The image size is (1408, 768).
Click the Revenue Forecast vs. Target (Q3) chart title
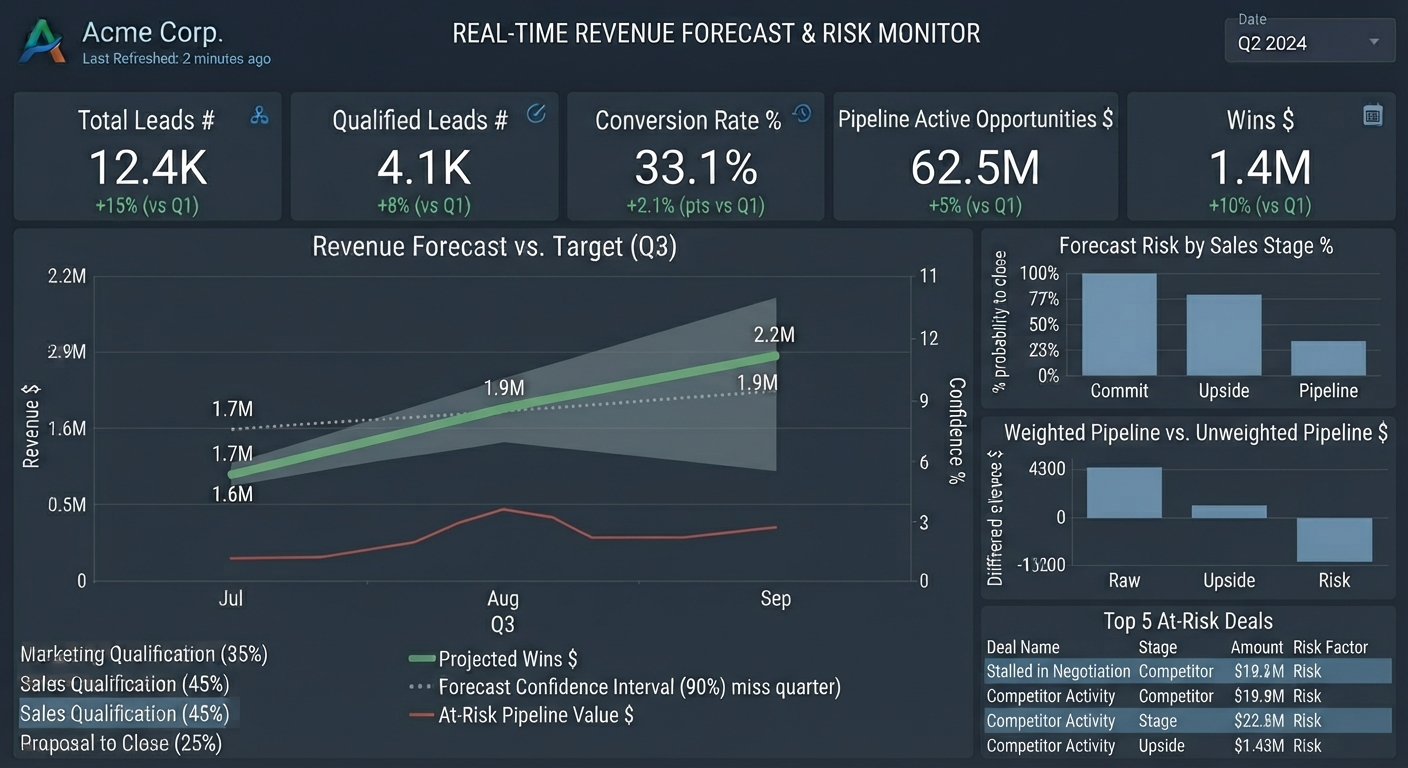[x=494, y=247]
